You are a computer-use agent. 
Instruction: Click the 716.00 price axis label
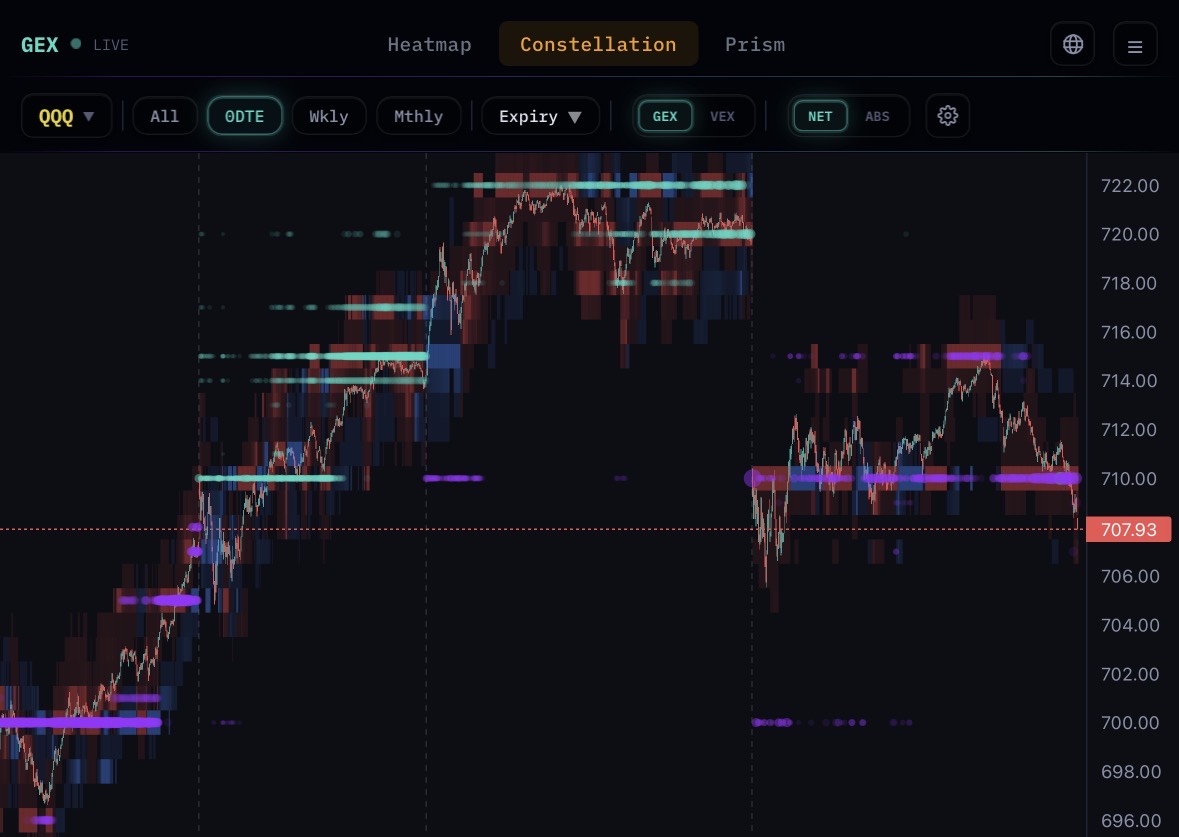coord(1129,332)
